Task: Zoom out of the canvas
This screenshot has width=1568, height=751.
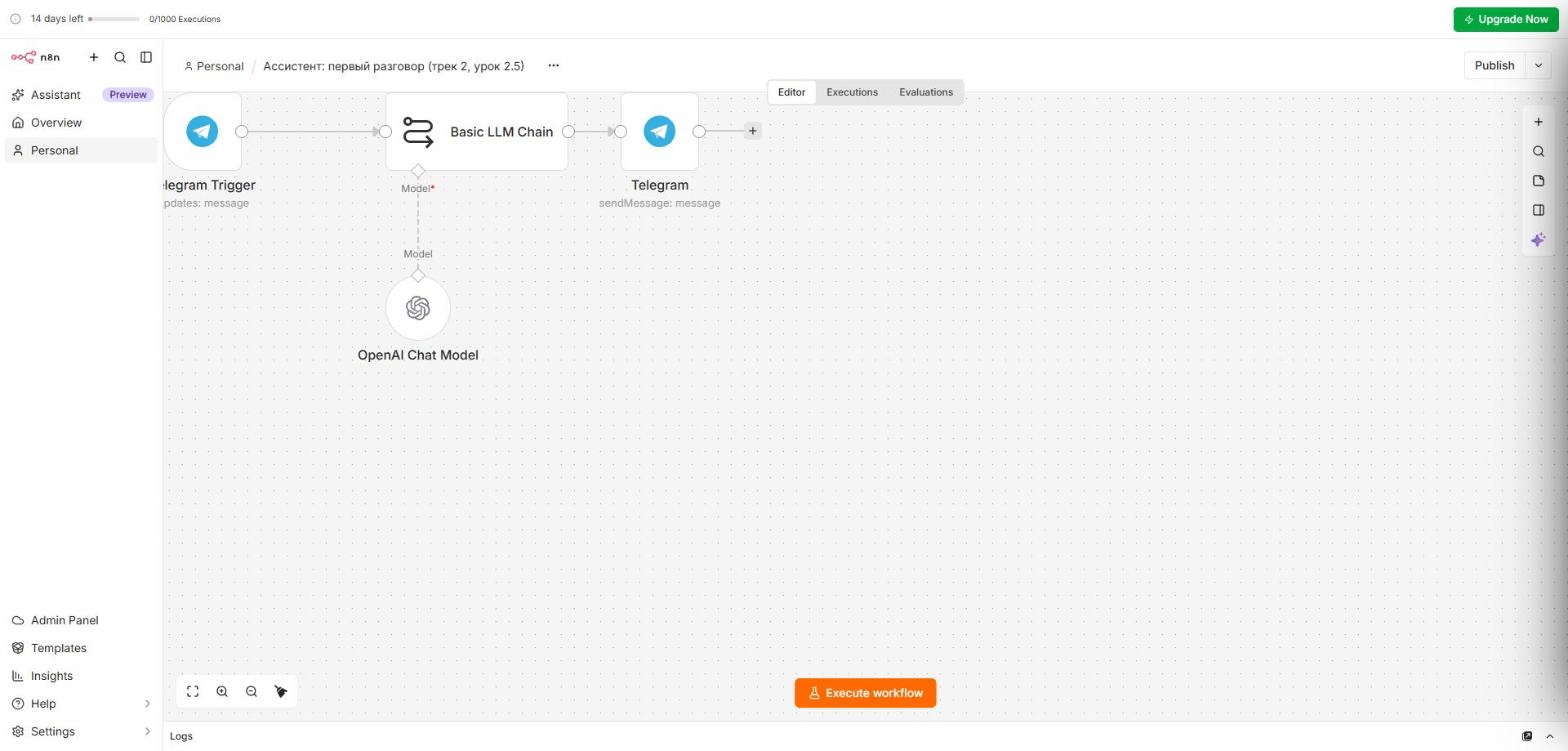Action: (251, 692)
